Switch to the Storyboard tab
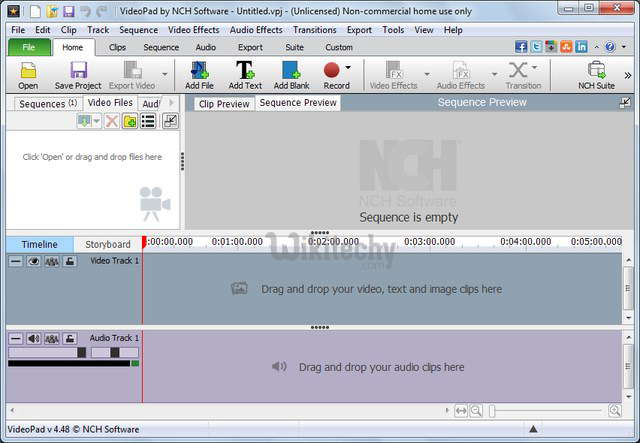 click(x=107, y=244)
